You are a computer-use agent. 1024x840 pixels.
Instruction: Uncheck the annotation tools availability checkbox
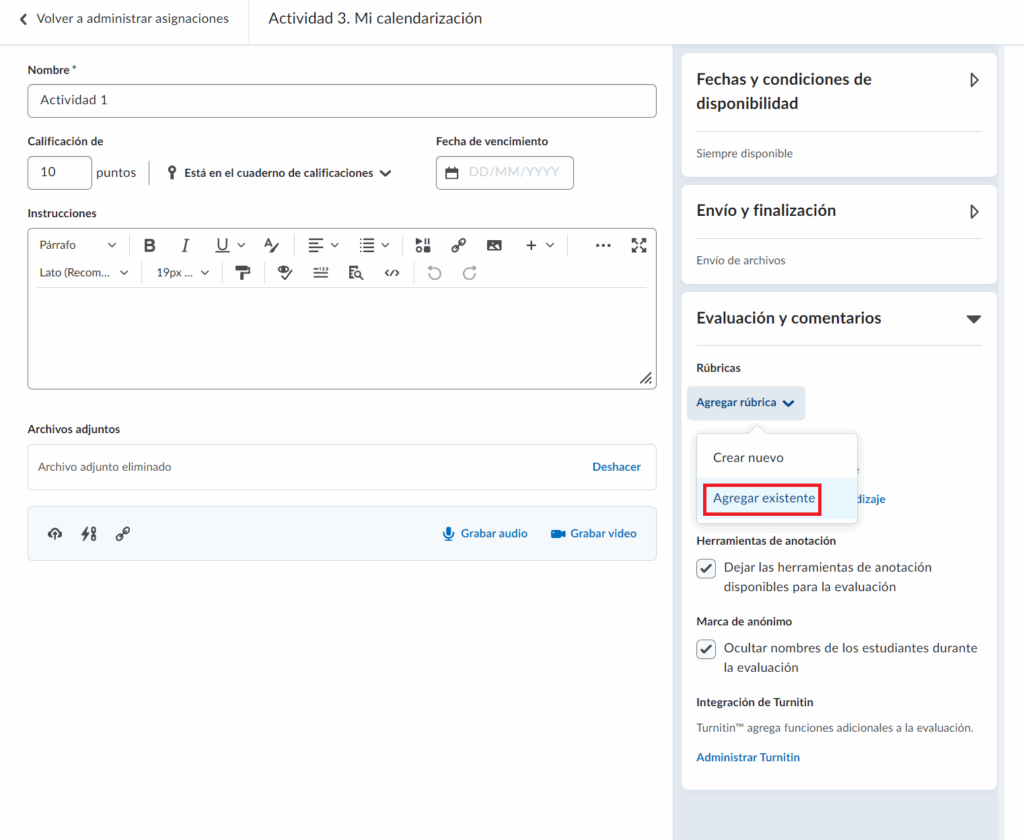[x=706, y=568]
